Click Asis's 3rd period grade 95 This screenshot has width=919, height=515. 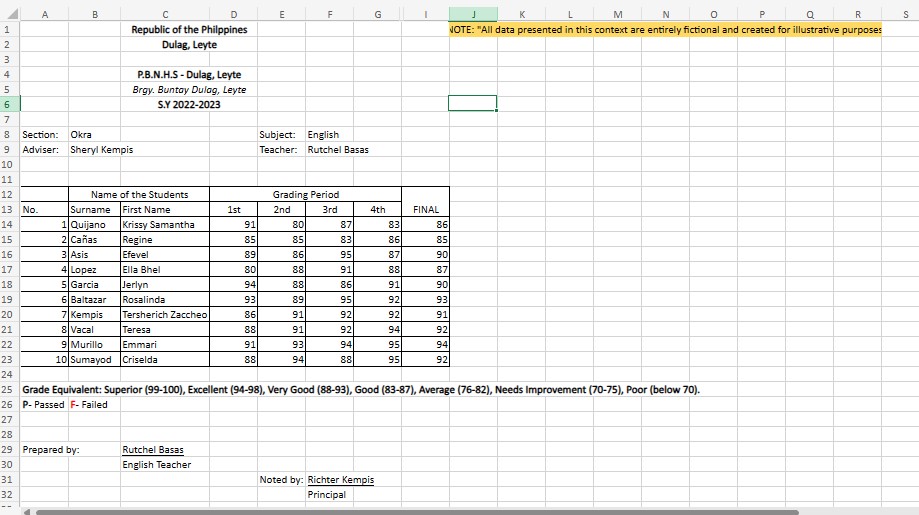coord(329,254)
